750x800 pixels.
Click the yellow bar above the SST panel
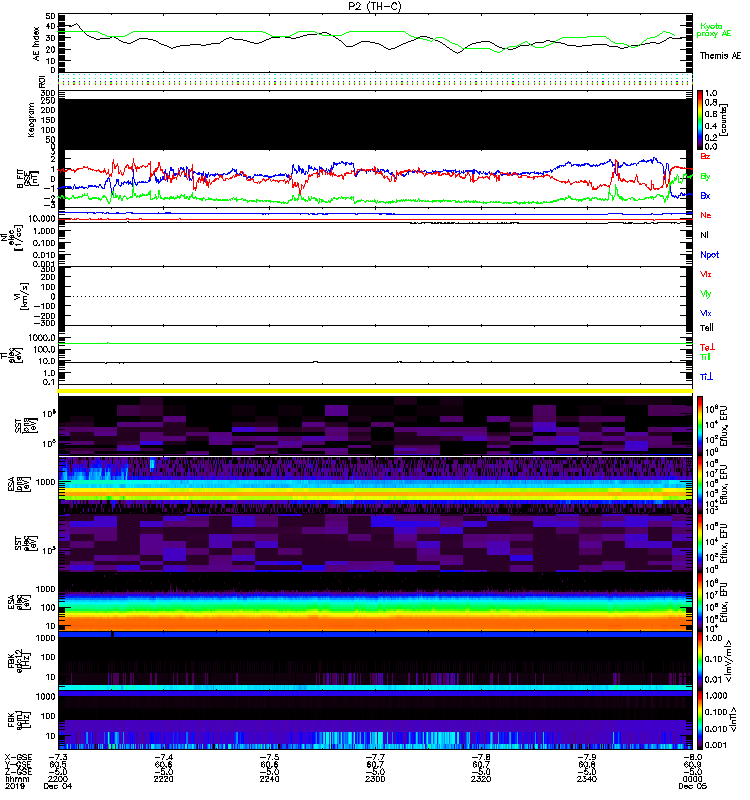tap(375, 391)
